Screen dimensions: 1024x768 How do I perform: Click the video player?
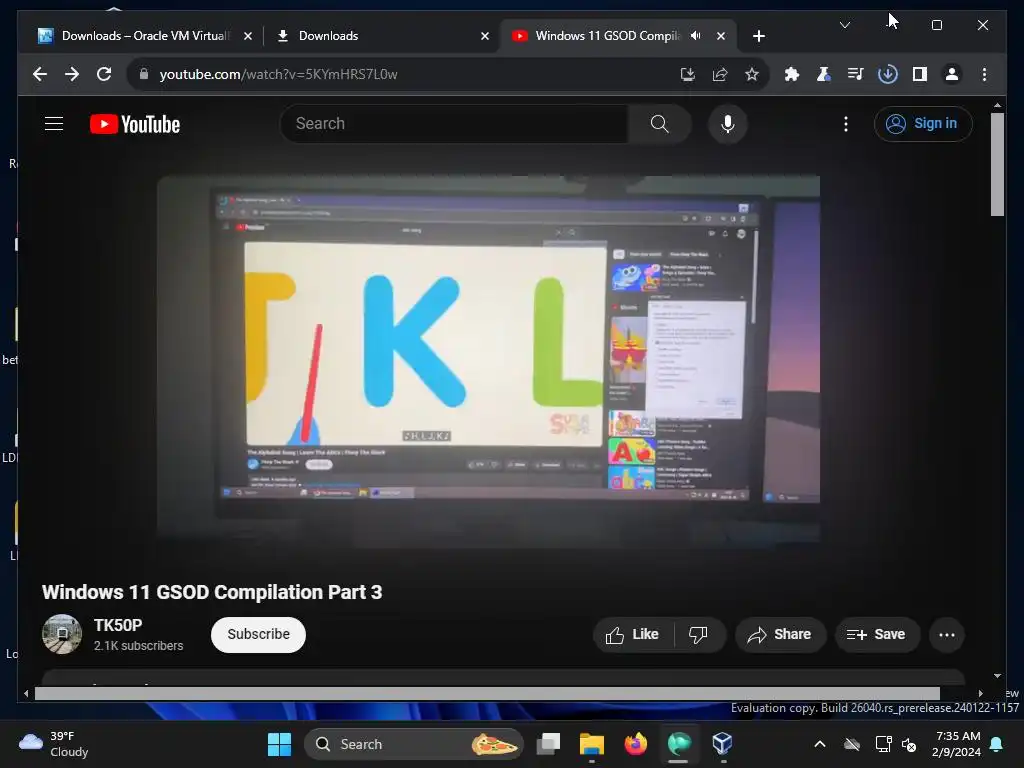(488, 358)
